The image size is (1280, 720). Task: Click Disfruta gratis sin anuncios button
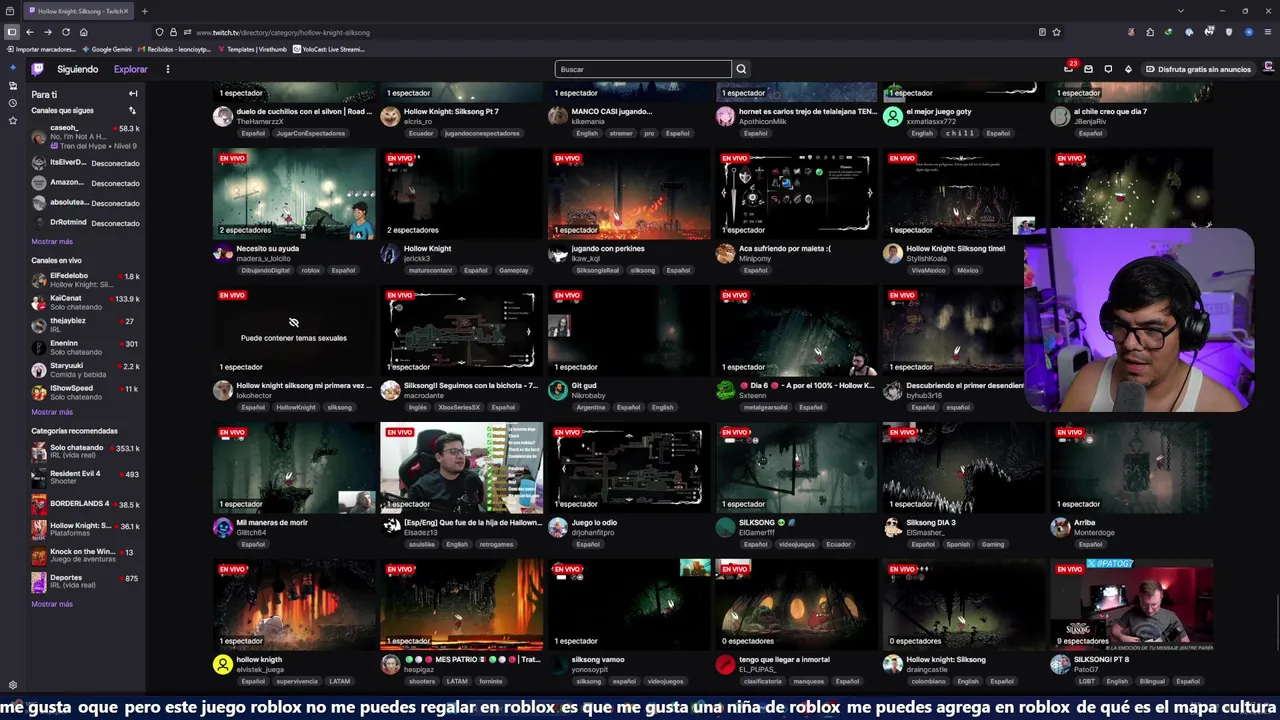pyautogui.click(x=1199, y=69)
